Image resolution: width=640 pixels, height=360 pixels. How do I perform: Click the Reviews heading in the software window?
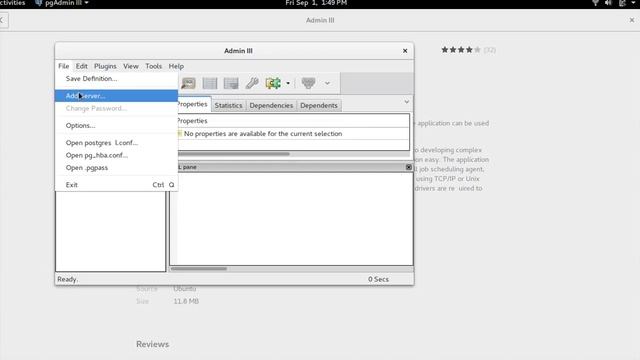(x=153, y=344)
